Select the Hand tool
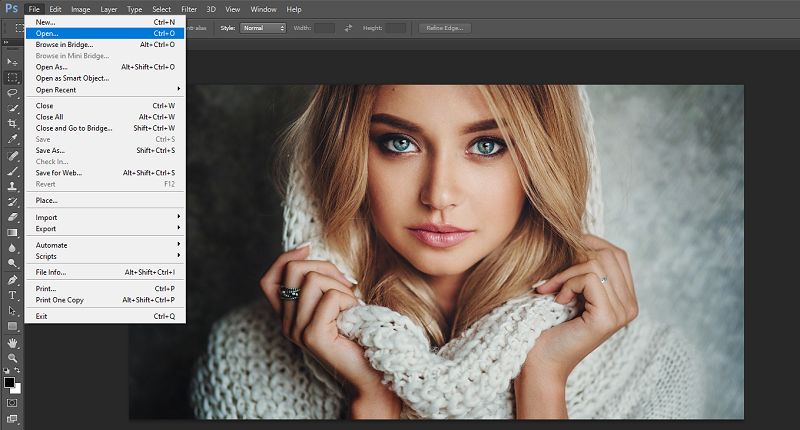Screen dimensions: 800x430 (x=12, y=343)
